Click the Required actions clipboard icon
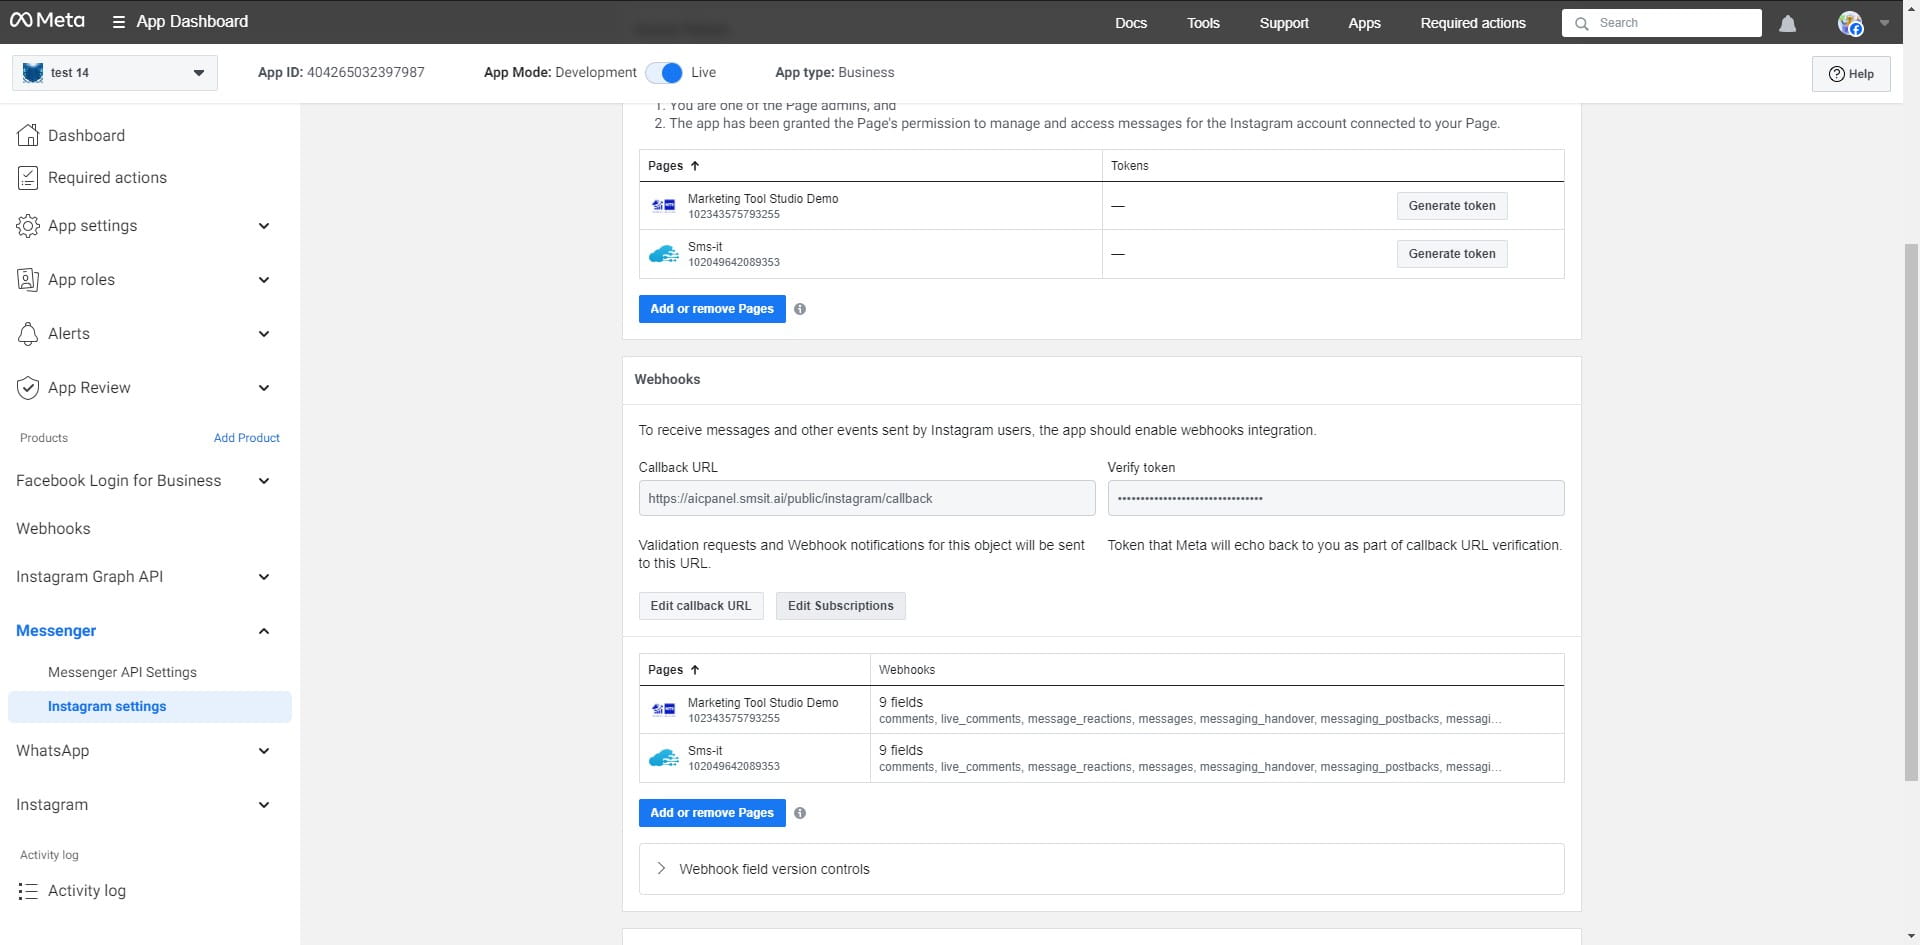The image size is (1920, 945). tap(28, 178)
